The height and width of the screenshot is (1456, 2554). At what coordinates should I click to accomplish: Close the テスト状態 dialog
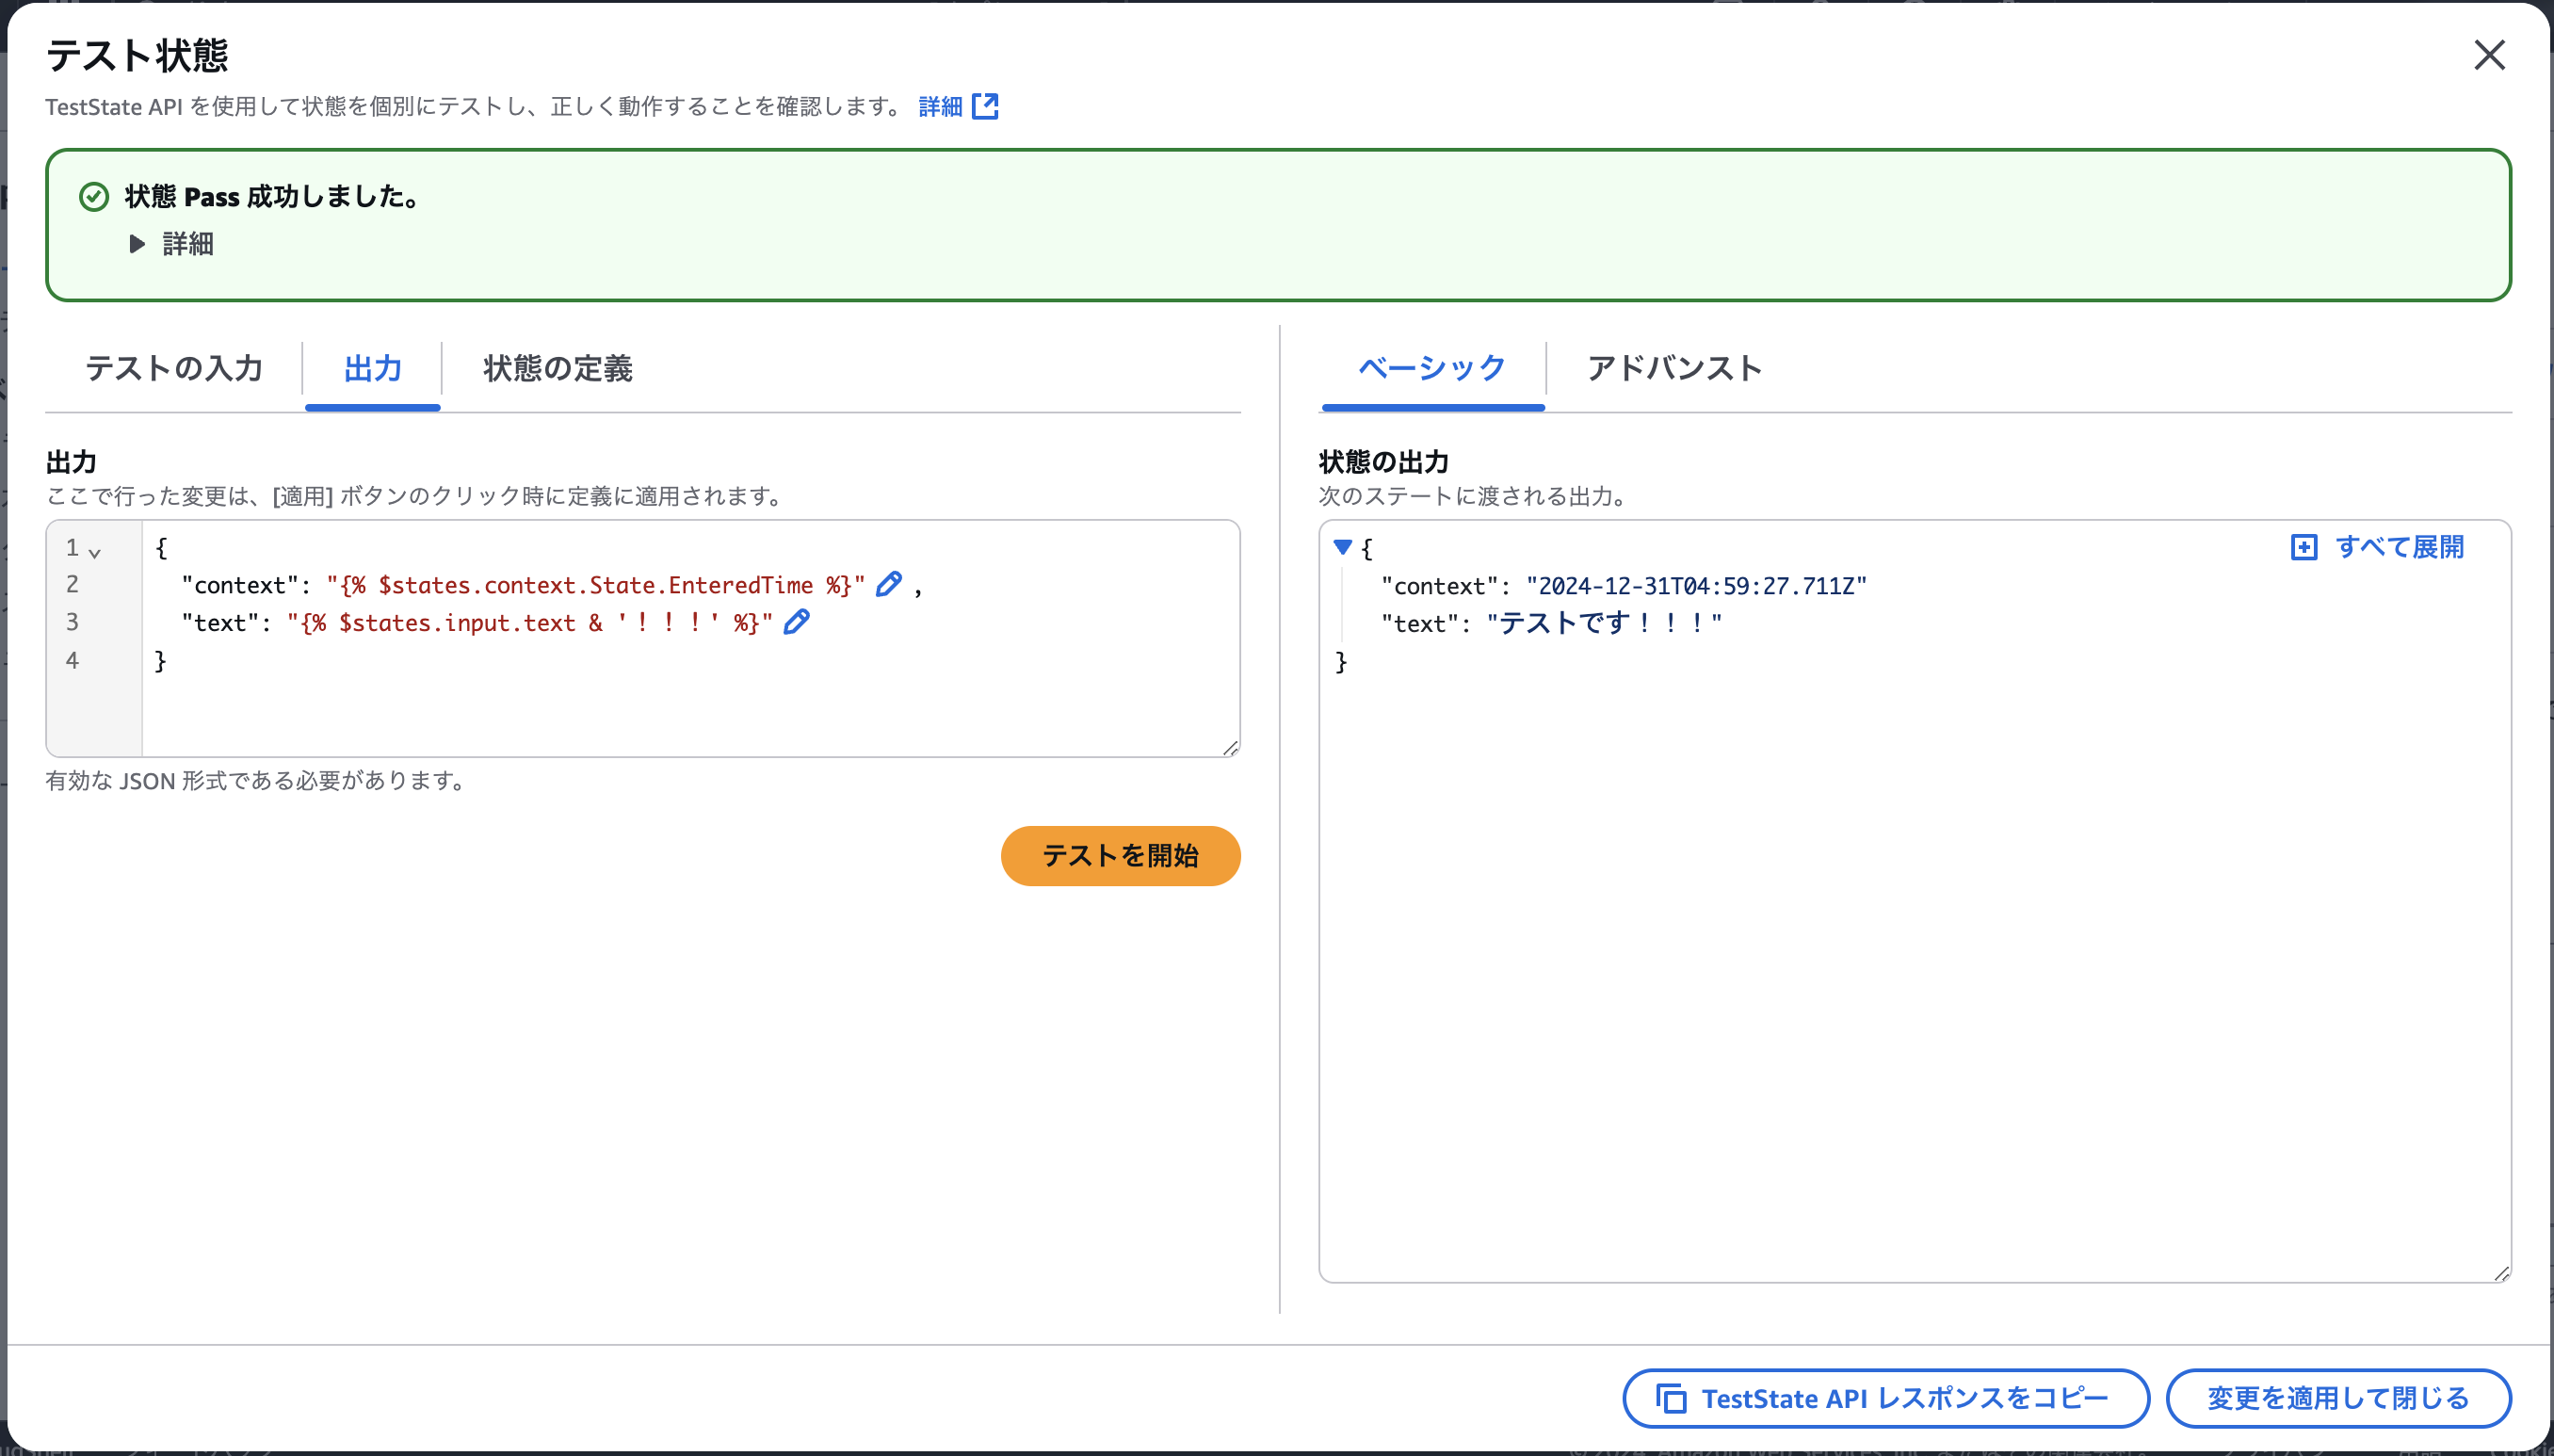pos(2491,56)
